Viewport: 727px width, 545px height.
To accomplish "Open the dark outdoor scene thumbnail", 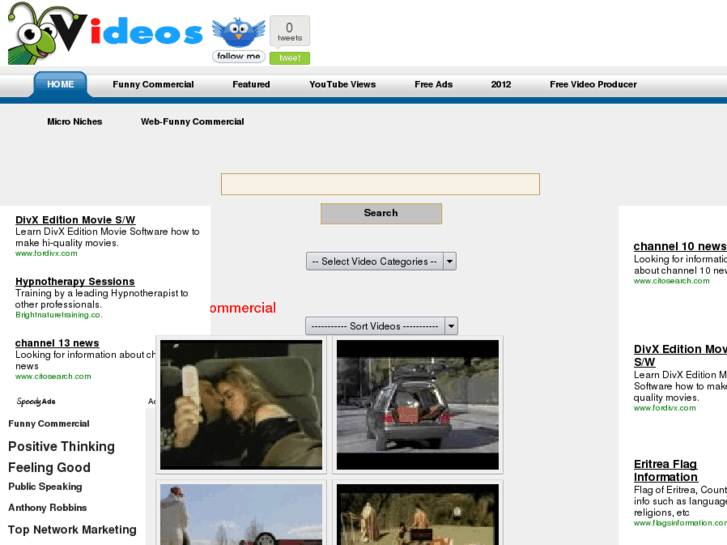I will [x=418, y=514].
